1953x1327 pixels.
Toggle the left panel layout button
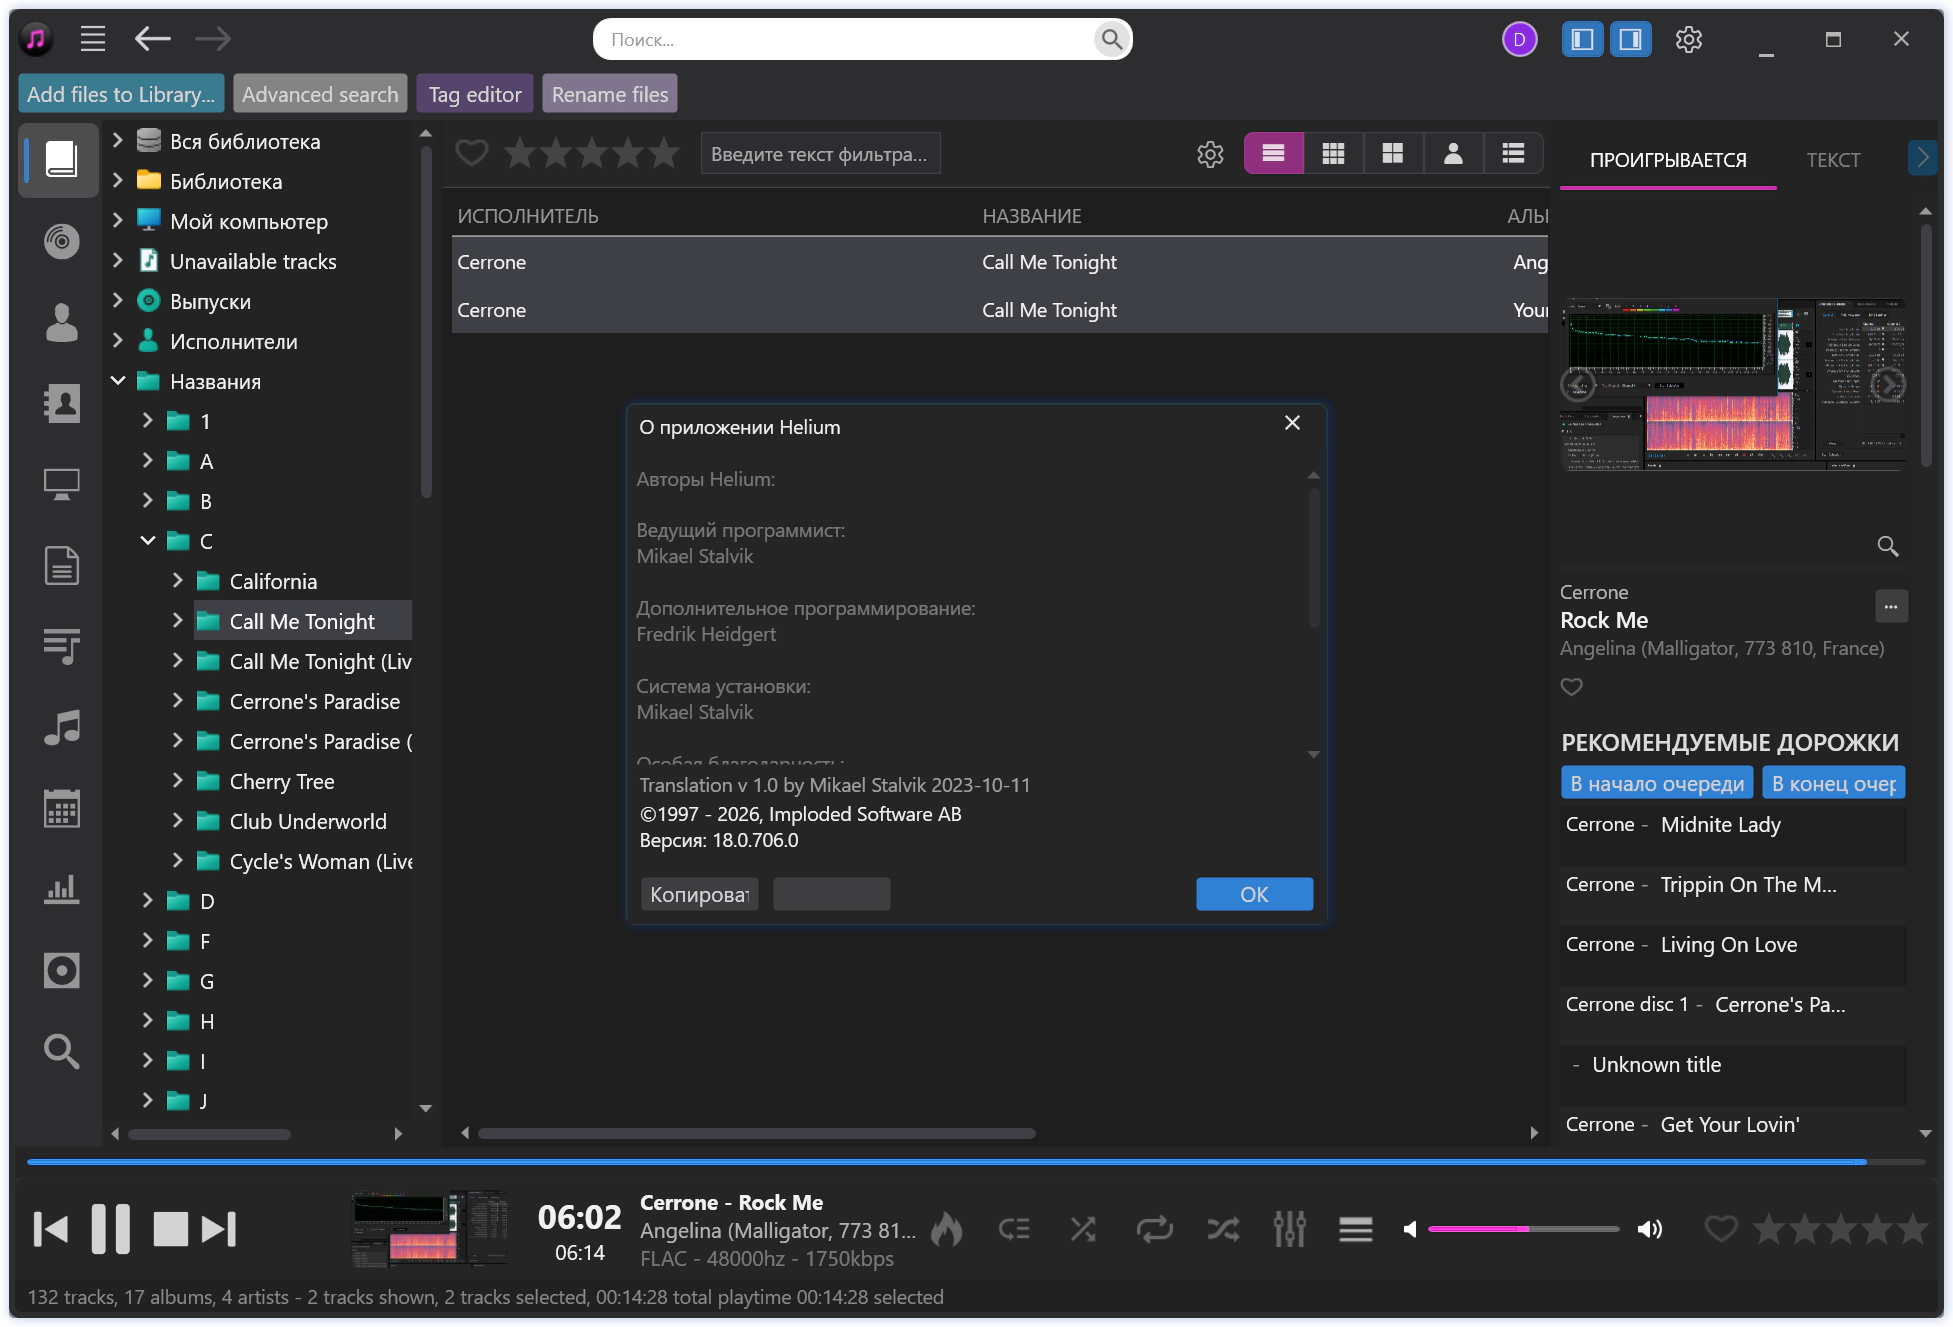tap(1582, 40)
